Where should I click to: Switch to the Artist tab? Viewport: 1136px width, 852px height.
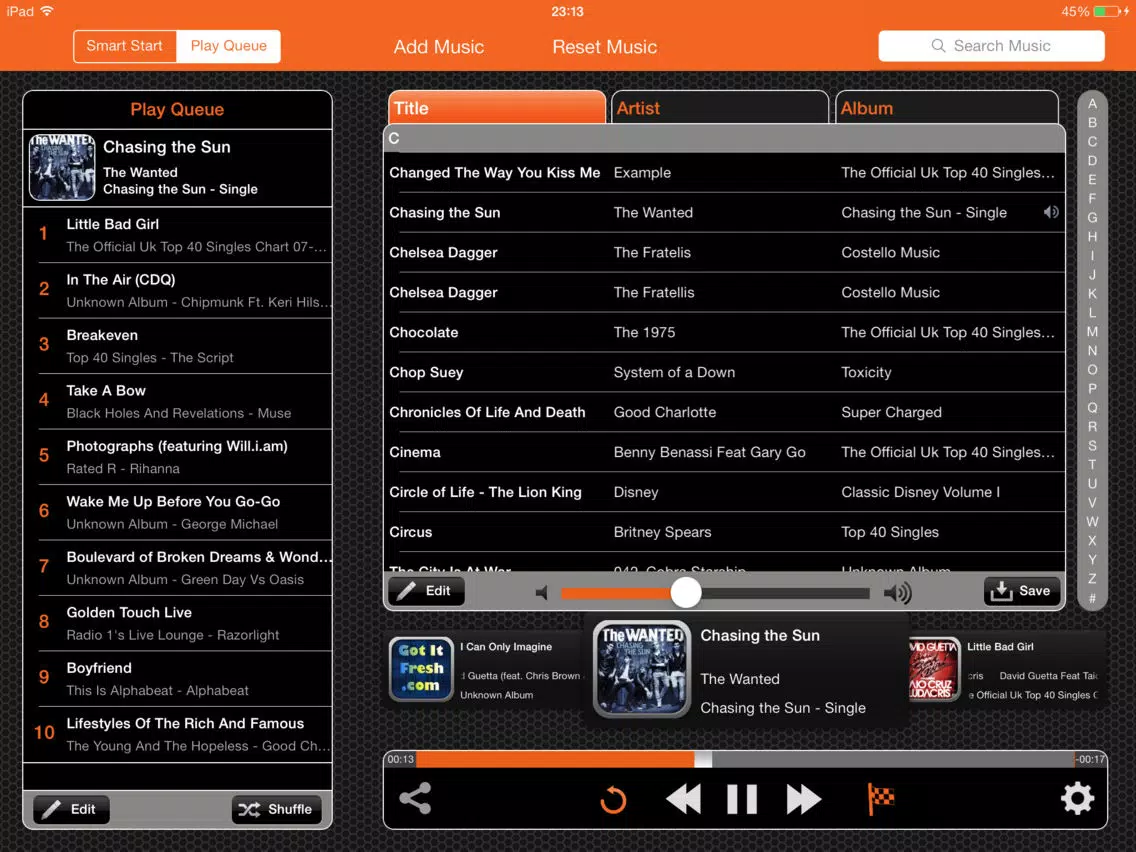pos(719,108)
